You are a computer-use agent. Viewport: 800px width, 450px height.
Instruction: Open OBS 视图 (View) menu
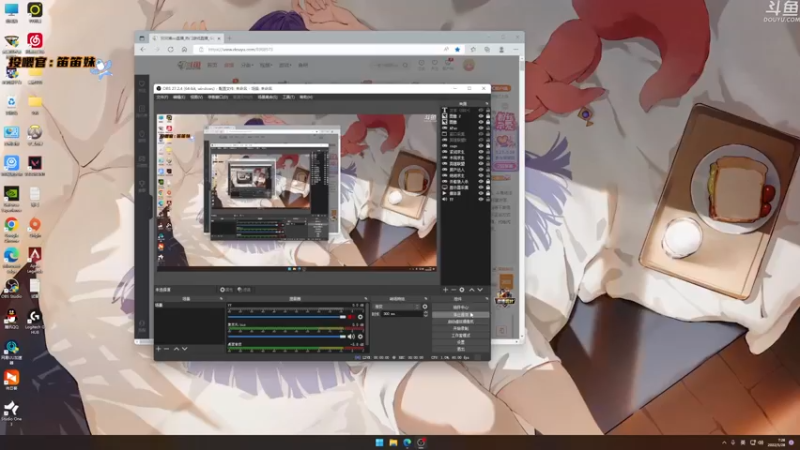point(196,97)
